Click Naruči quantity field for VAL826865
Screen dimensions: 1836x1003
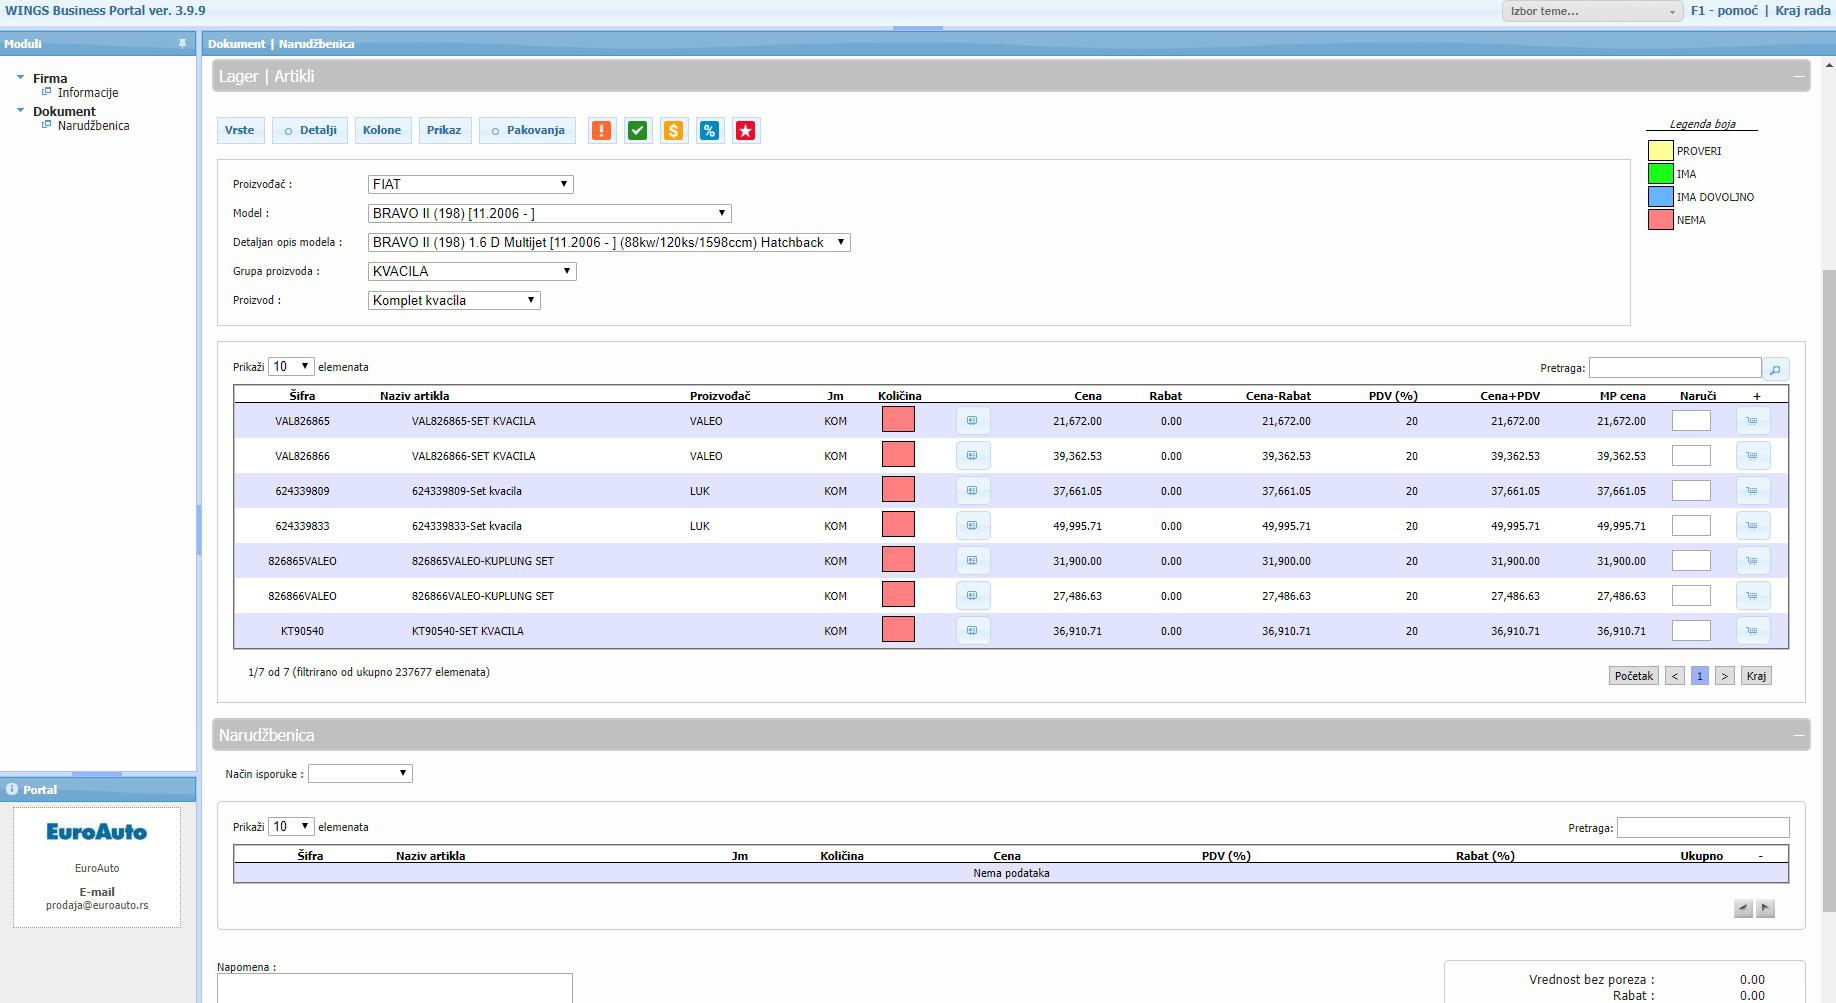pos(1691,421)
